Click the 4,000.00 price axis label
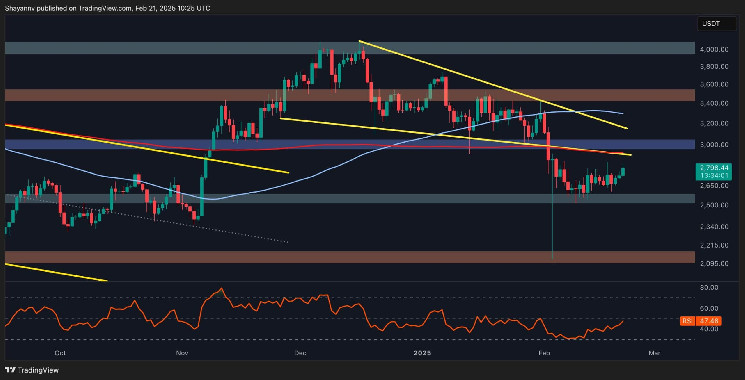The height and width of the screenshot is (380, 745). (x=710, y=49)
